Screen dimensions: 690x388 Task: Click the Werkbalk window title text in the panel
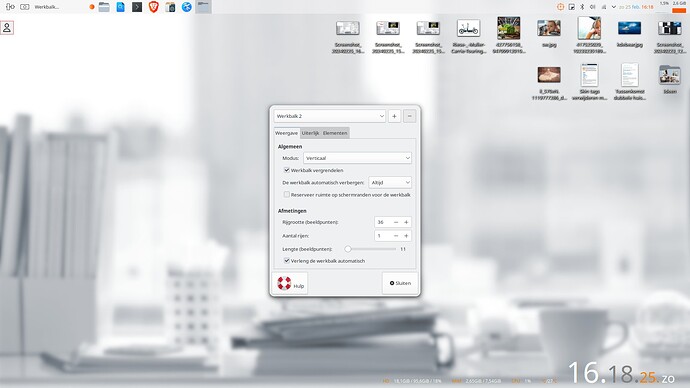[x=47, y=7]
